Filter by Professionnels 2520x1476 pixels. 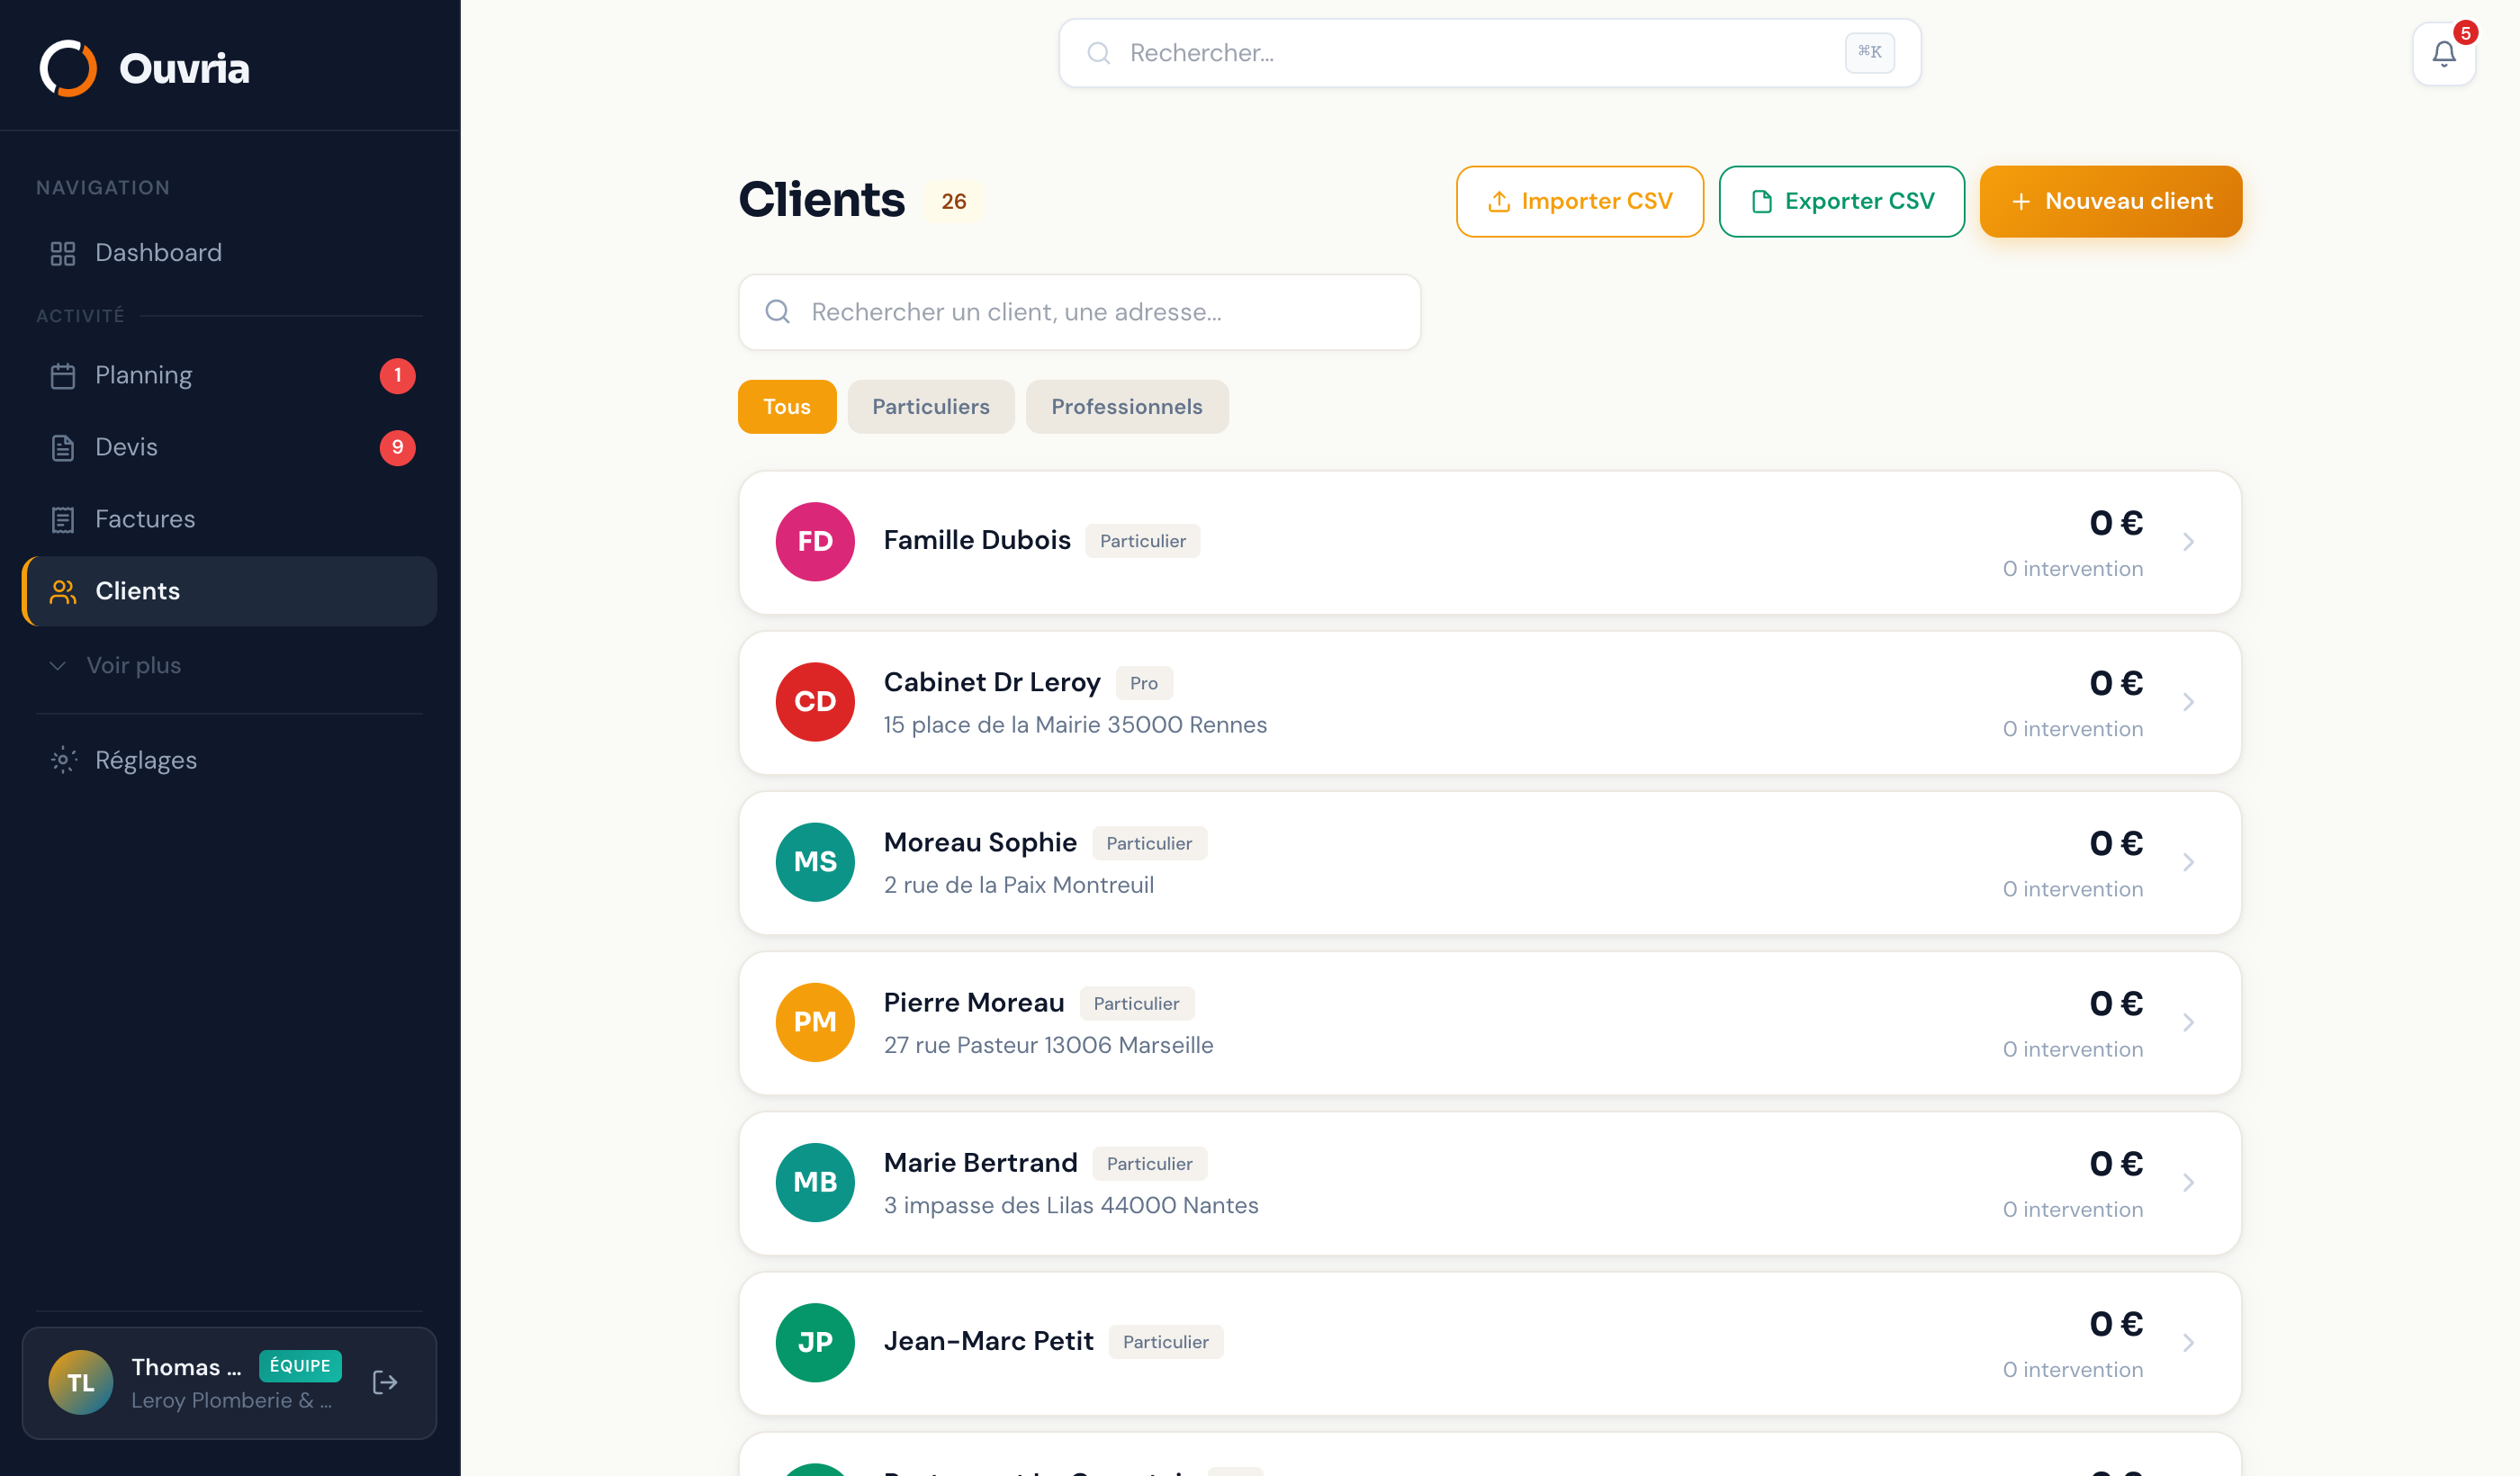(1127, 407)
